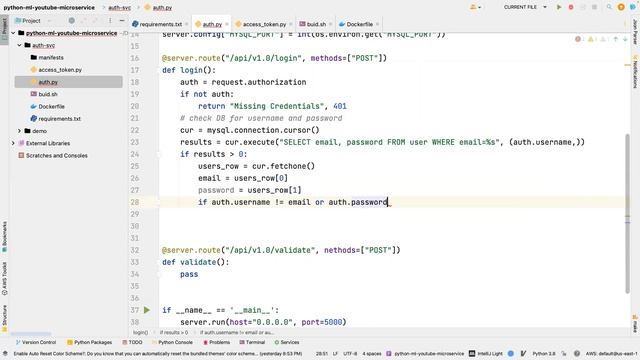Open the Project view selector dropdown
This screenshot has width=640, height=360.
coord(33,20)
